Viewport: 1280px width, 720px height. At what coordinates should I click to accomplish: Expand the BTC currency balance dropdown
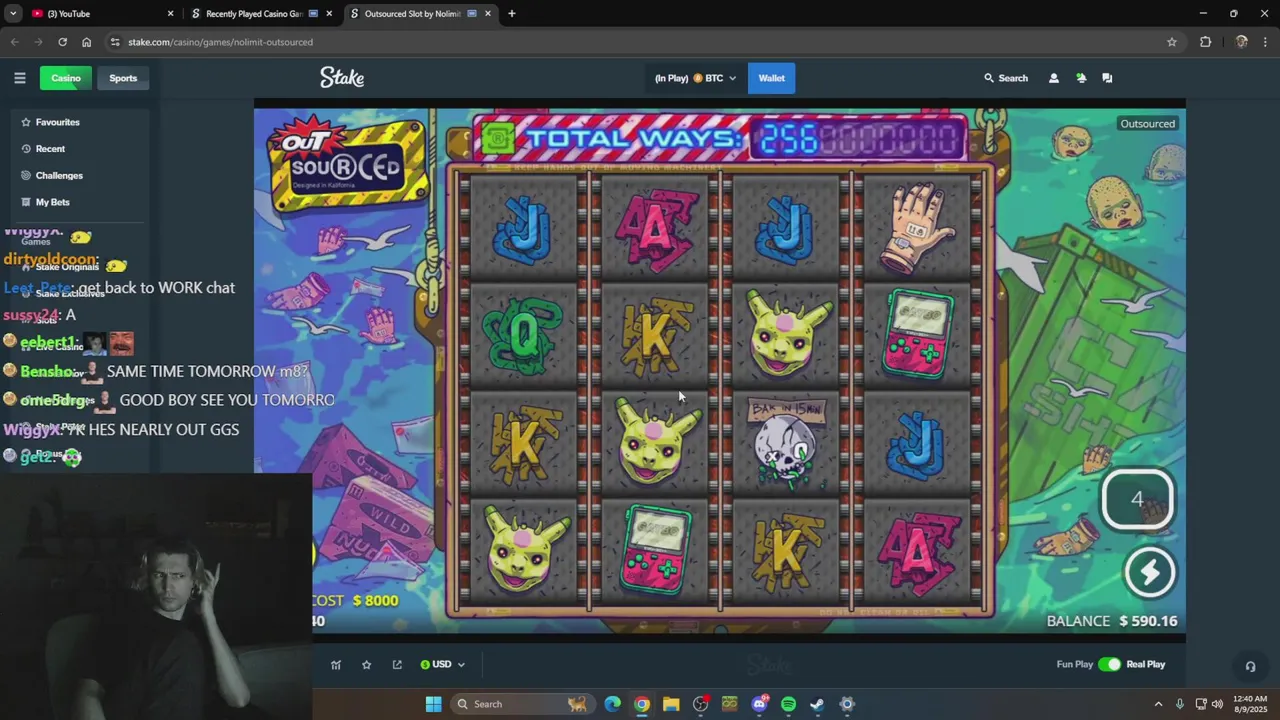tap(695, 78)
